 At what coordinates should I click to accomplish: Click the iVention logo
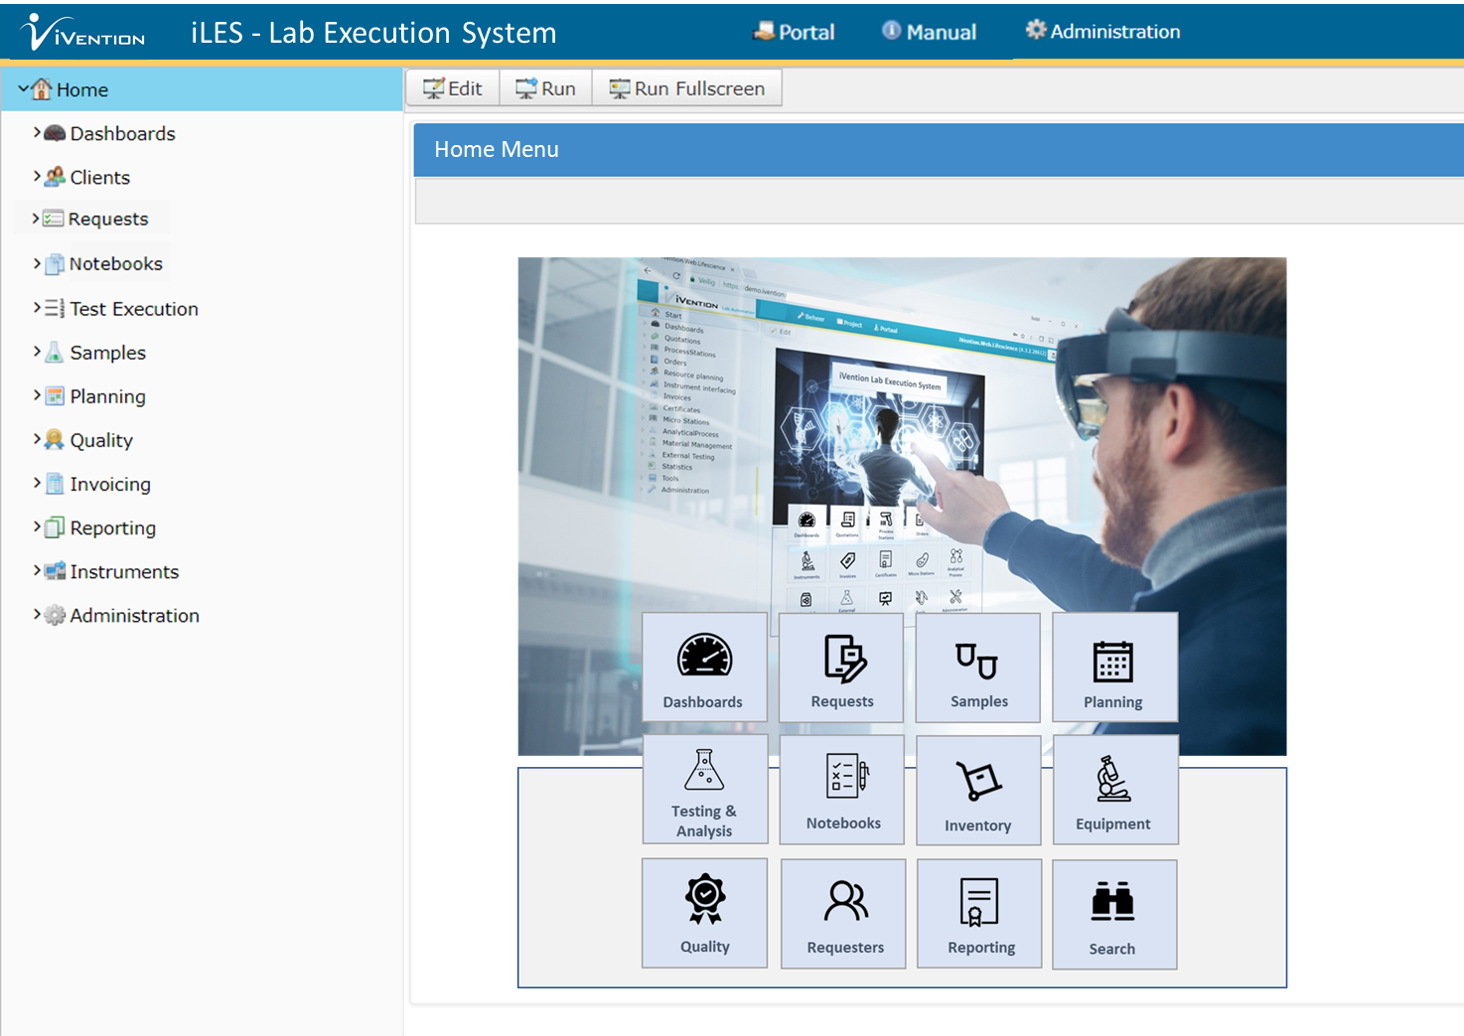pos(82,30)
